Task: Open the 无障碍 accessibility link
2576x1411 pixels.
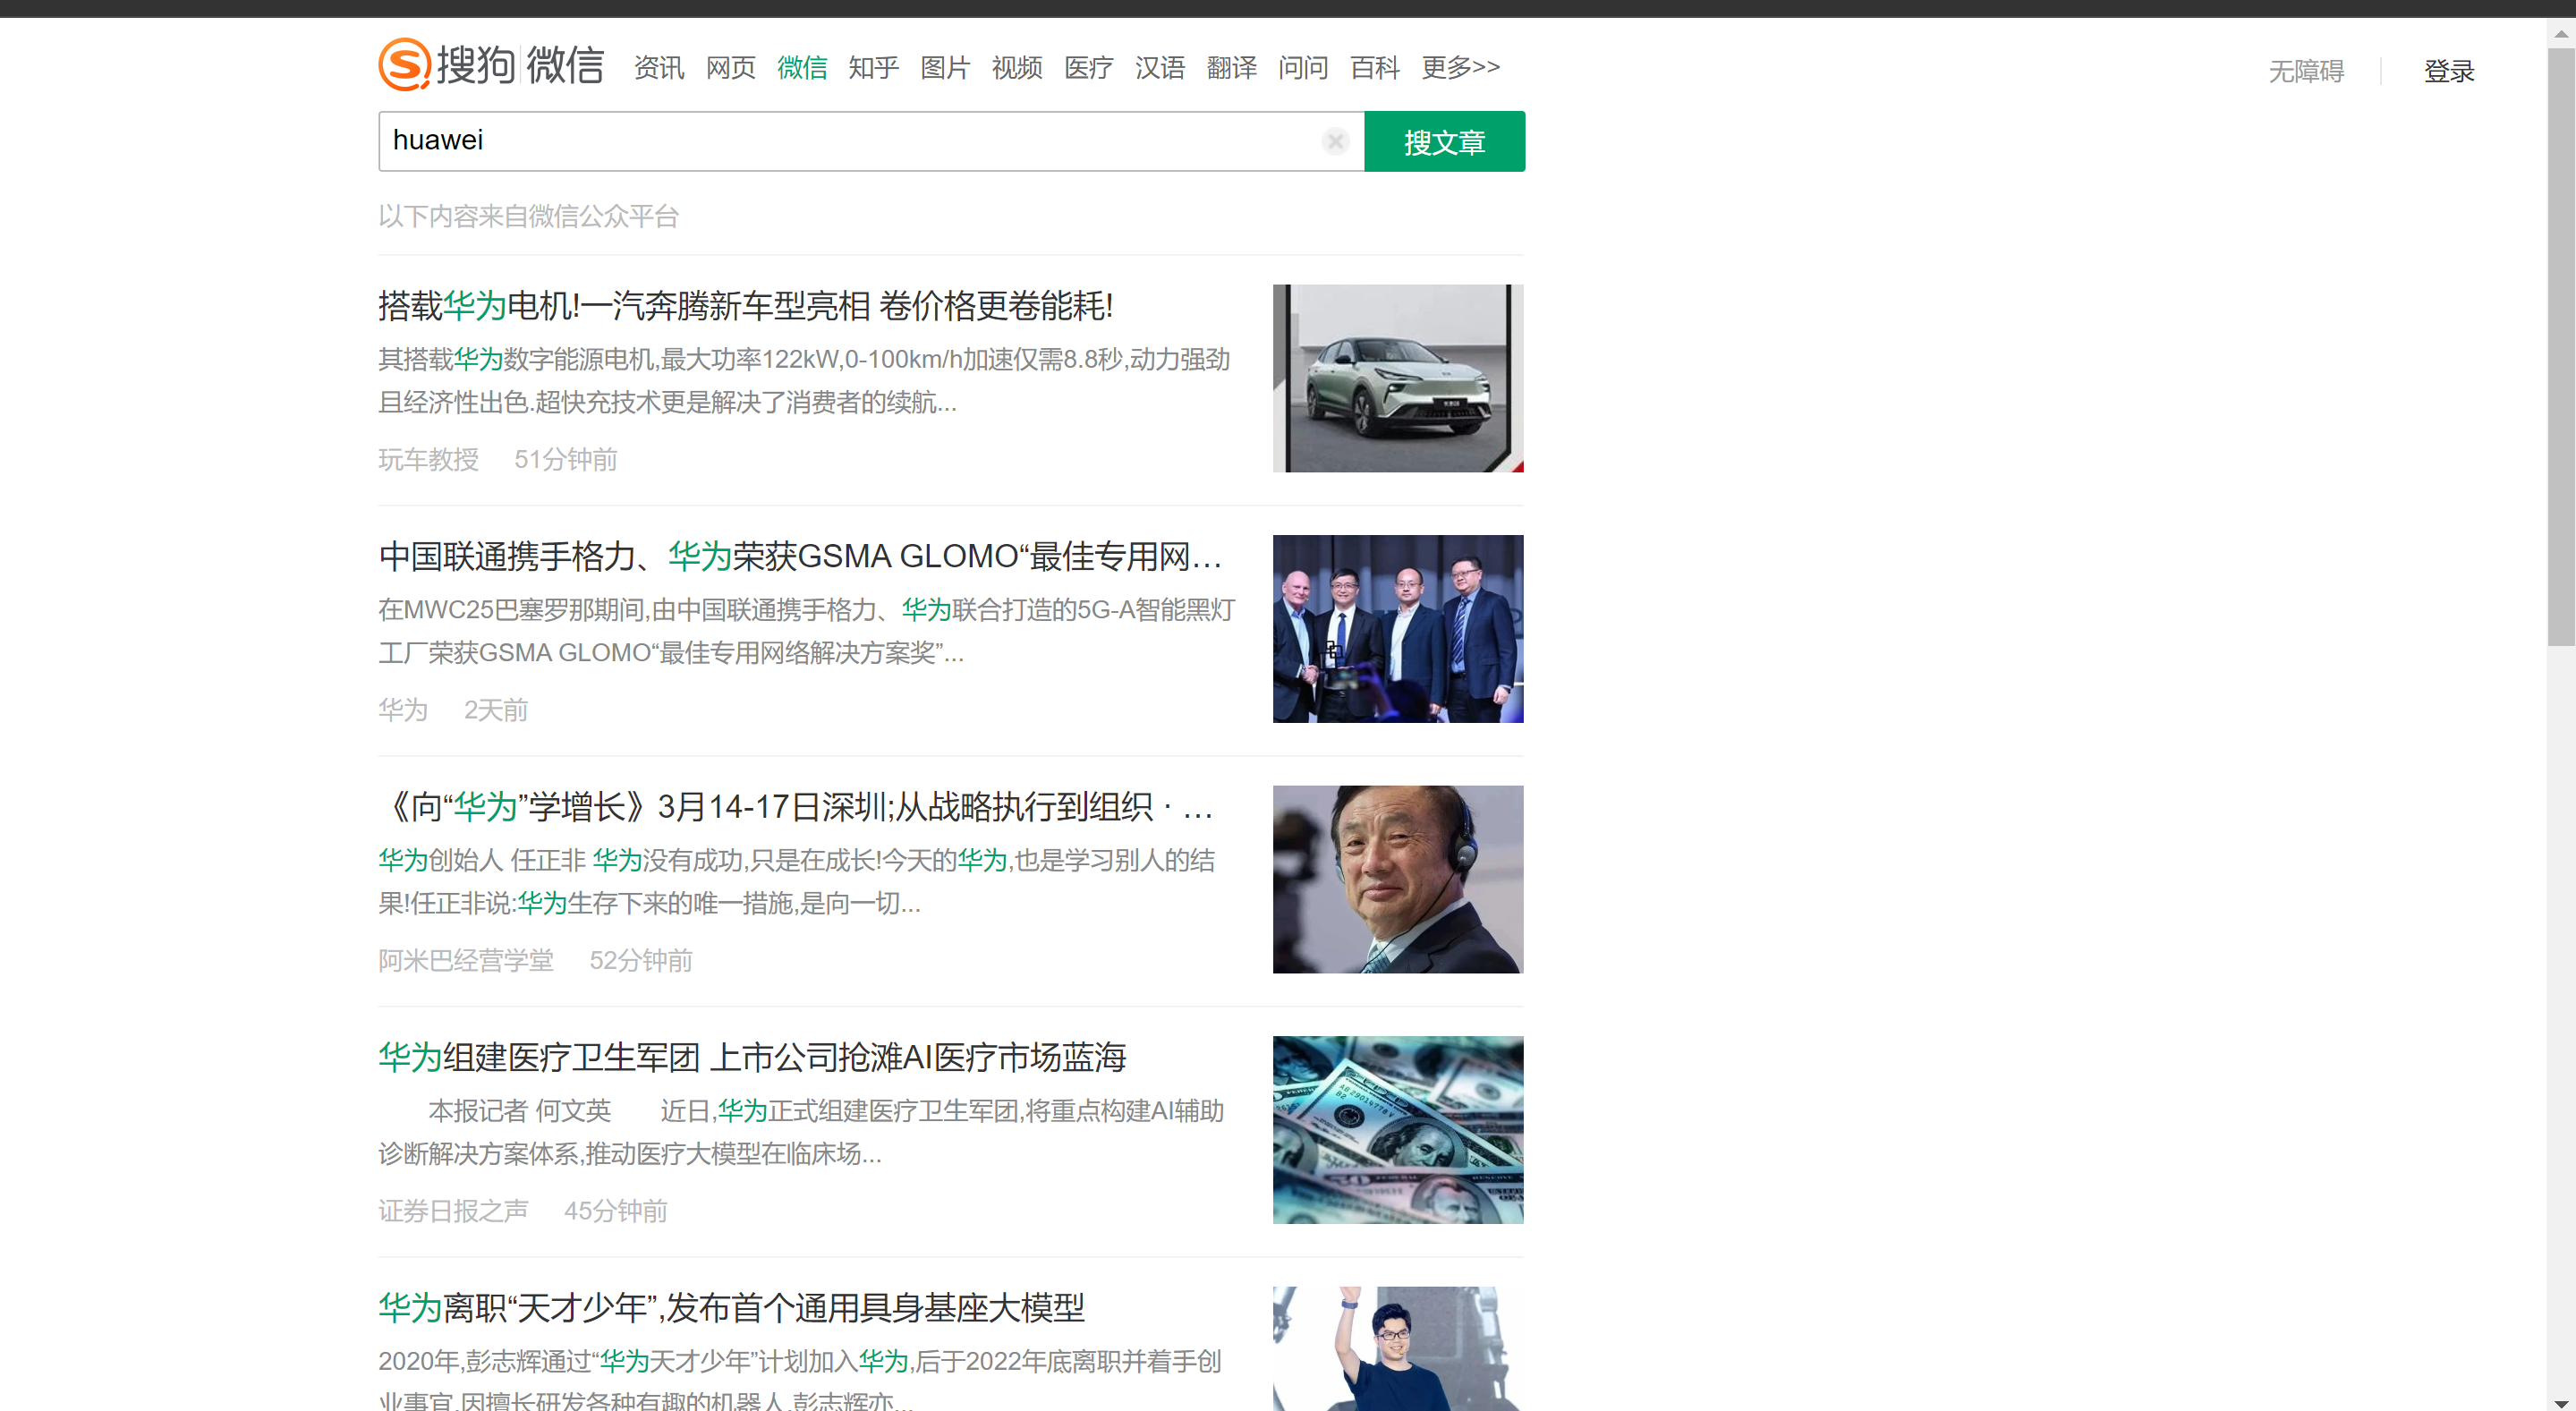Action: [2305, 71]
